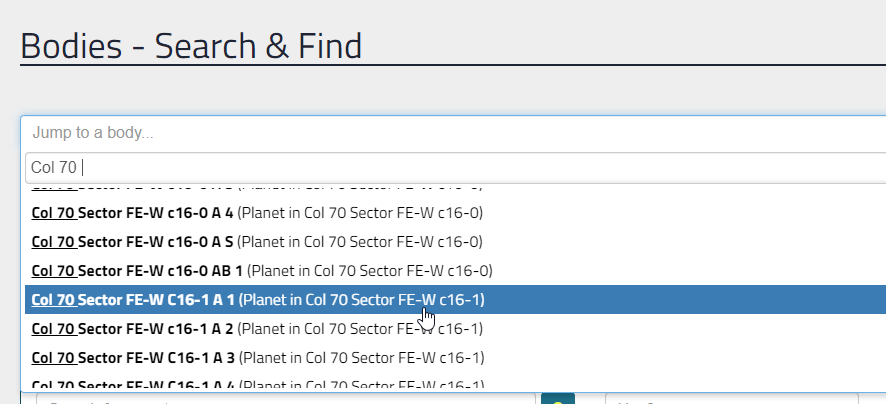
Task: Click the search field containing 'Col 70'
Action: click(x=455, y=168)
